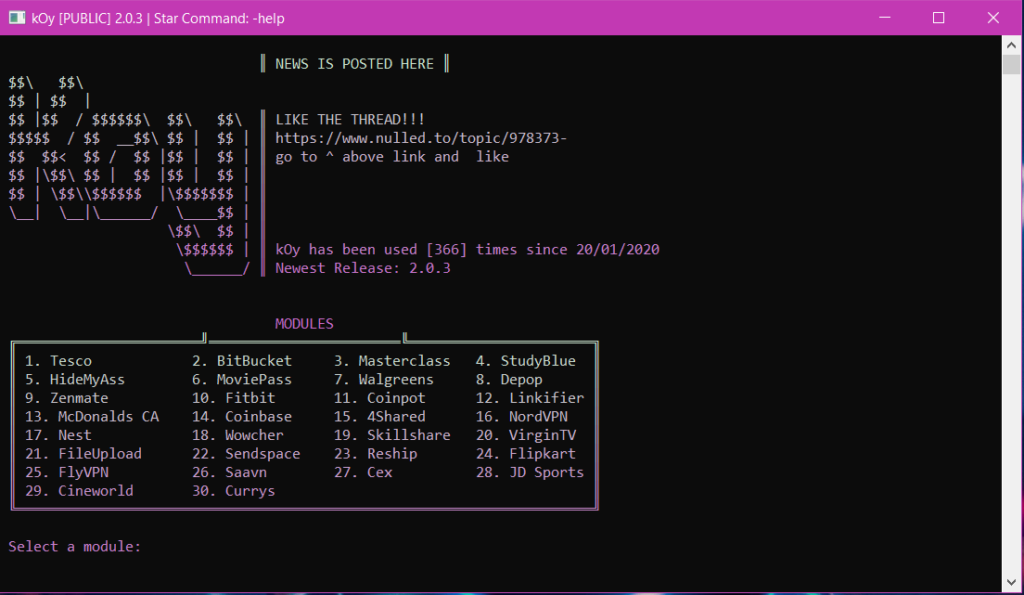Click module '13. McDonalds CA'

[92, 417]
